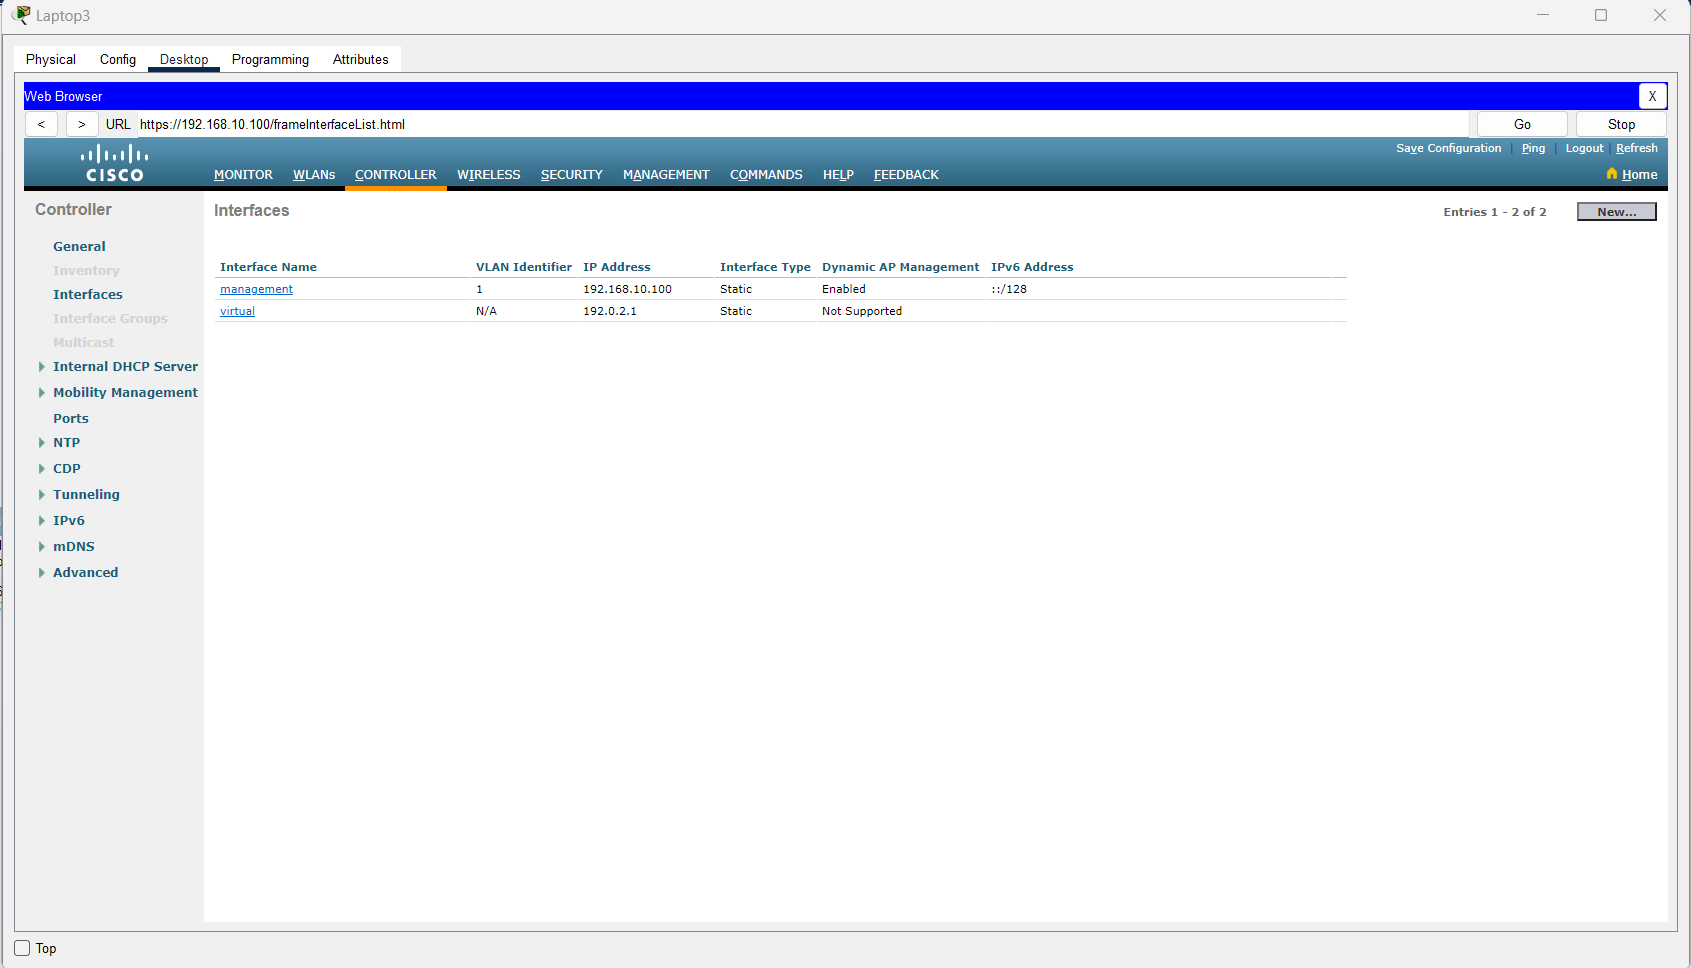
Task: Click the Home icon link
Action: (x=1631, y=174)
